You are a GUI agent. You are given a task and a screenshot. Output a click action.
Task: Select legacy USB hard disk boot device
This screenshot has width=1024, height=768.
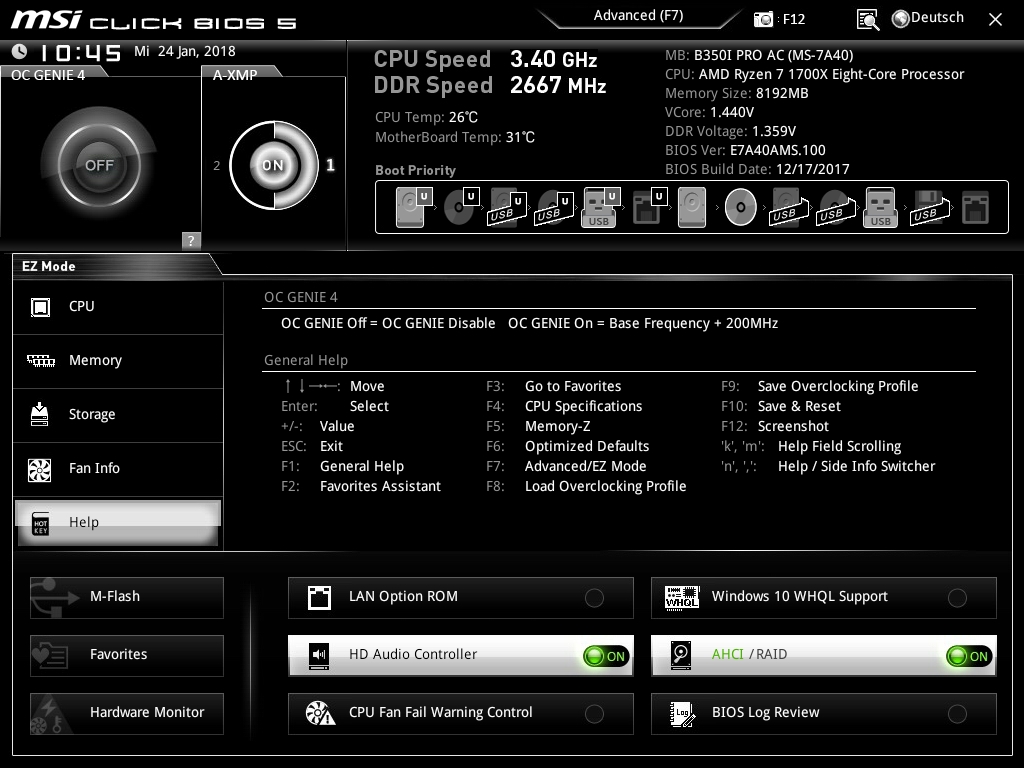tap(789, 208)
